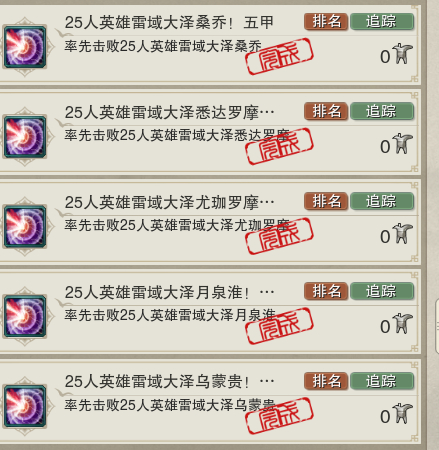
Task: Click the red stamp on 乌蒙贵 entry
Action: click(279, 416)
